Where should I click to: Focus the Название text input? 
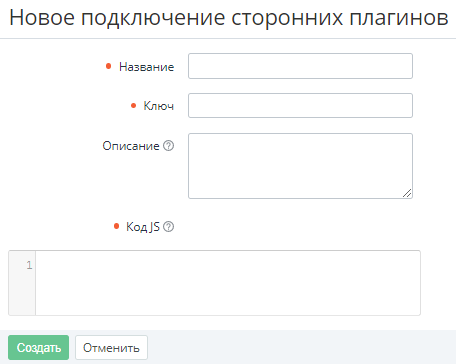pos(300,66)
